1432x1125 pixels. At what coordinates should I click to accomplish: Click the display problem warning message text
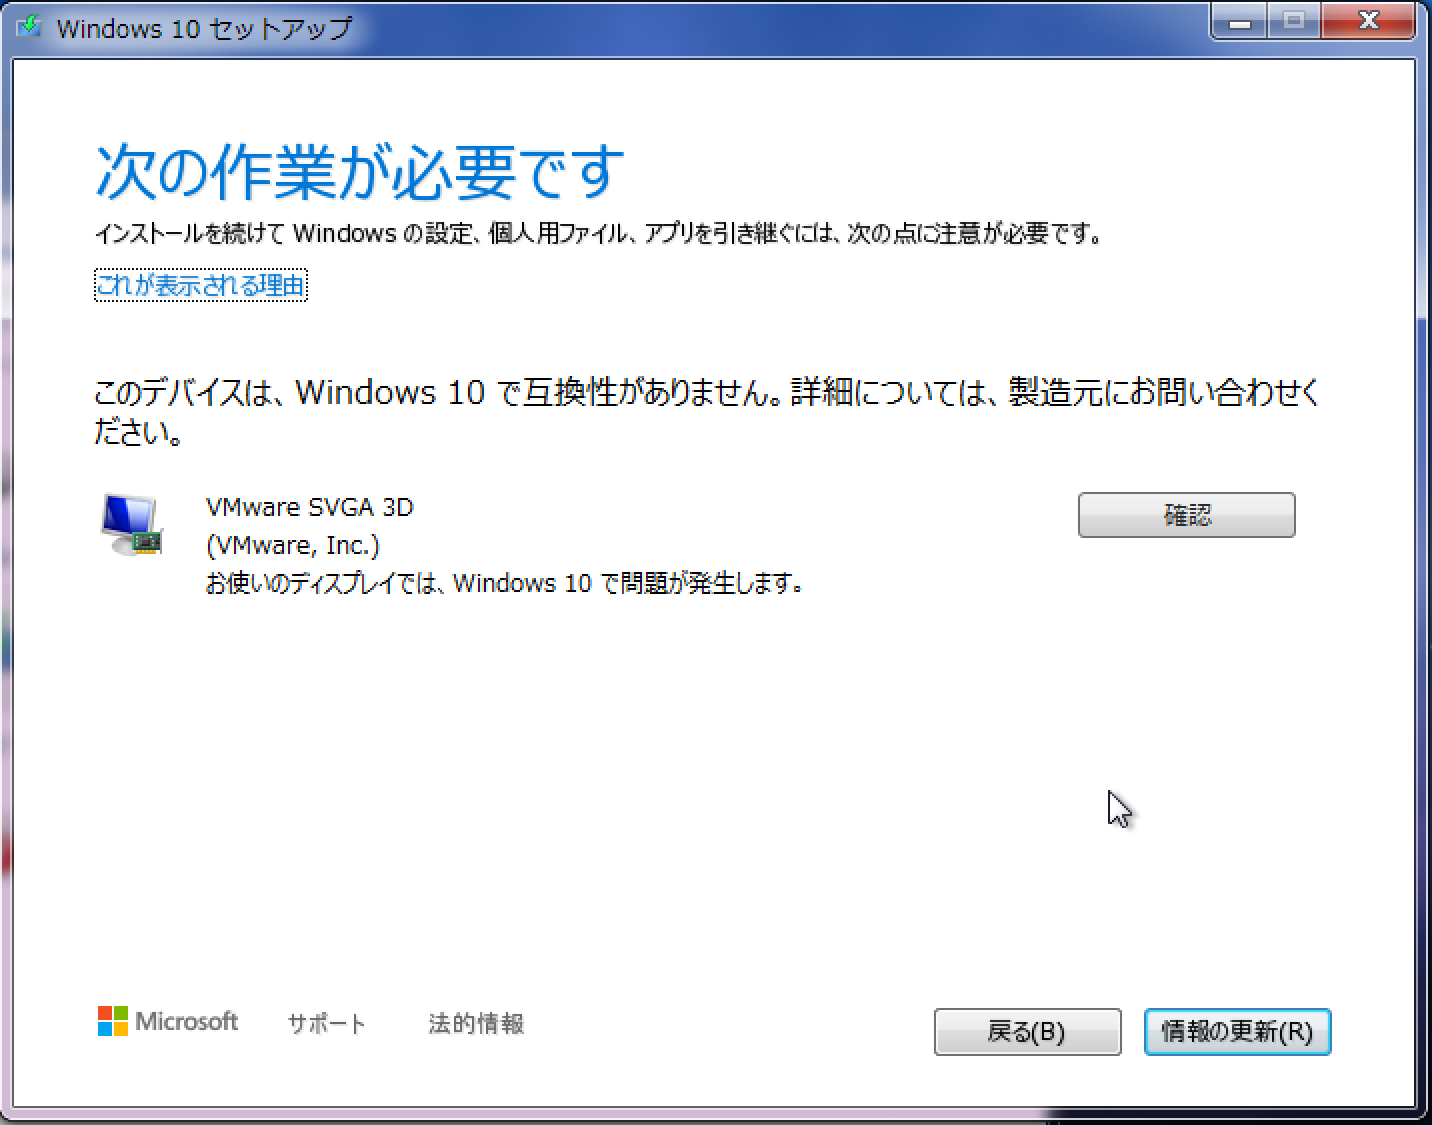(505, 583)
